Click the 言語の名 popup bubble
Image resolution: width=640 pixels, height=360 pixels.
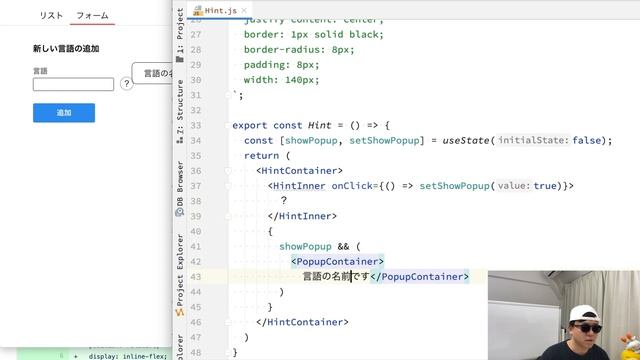point(152,73)
